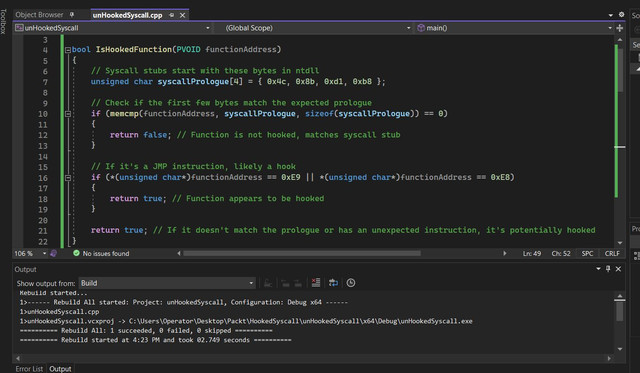Toggle word wrap in Output
This screenshot has width=640, height=373.
333,282
